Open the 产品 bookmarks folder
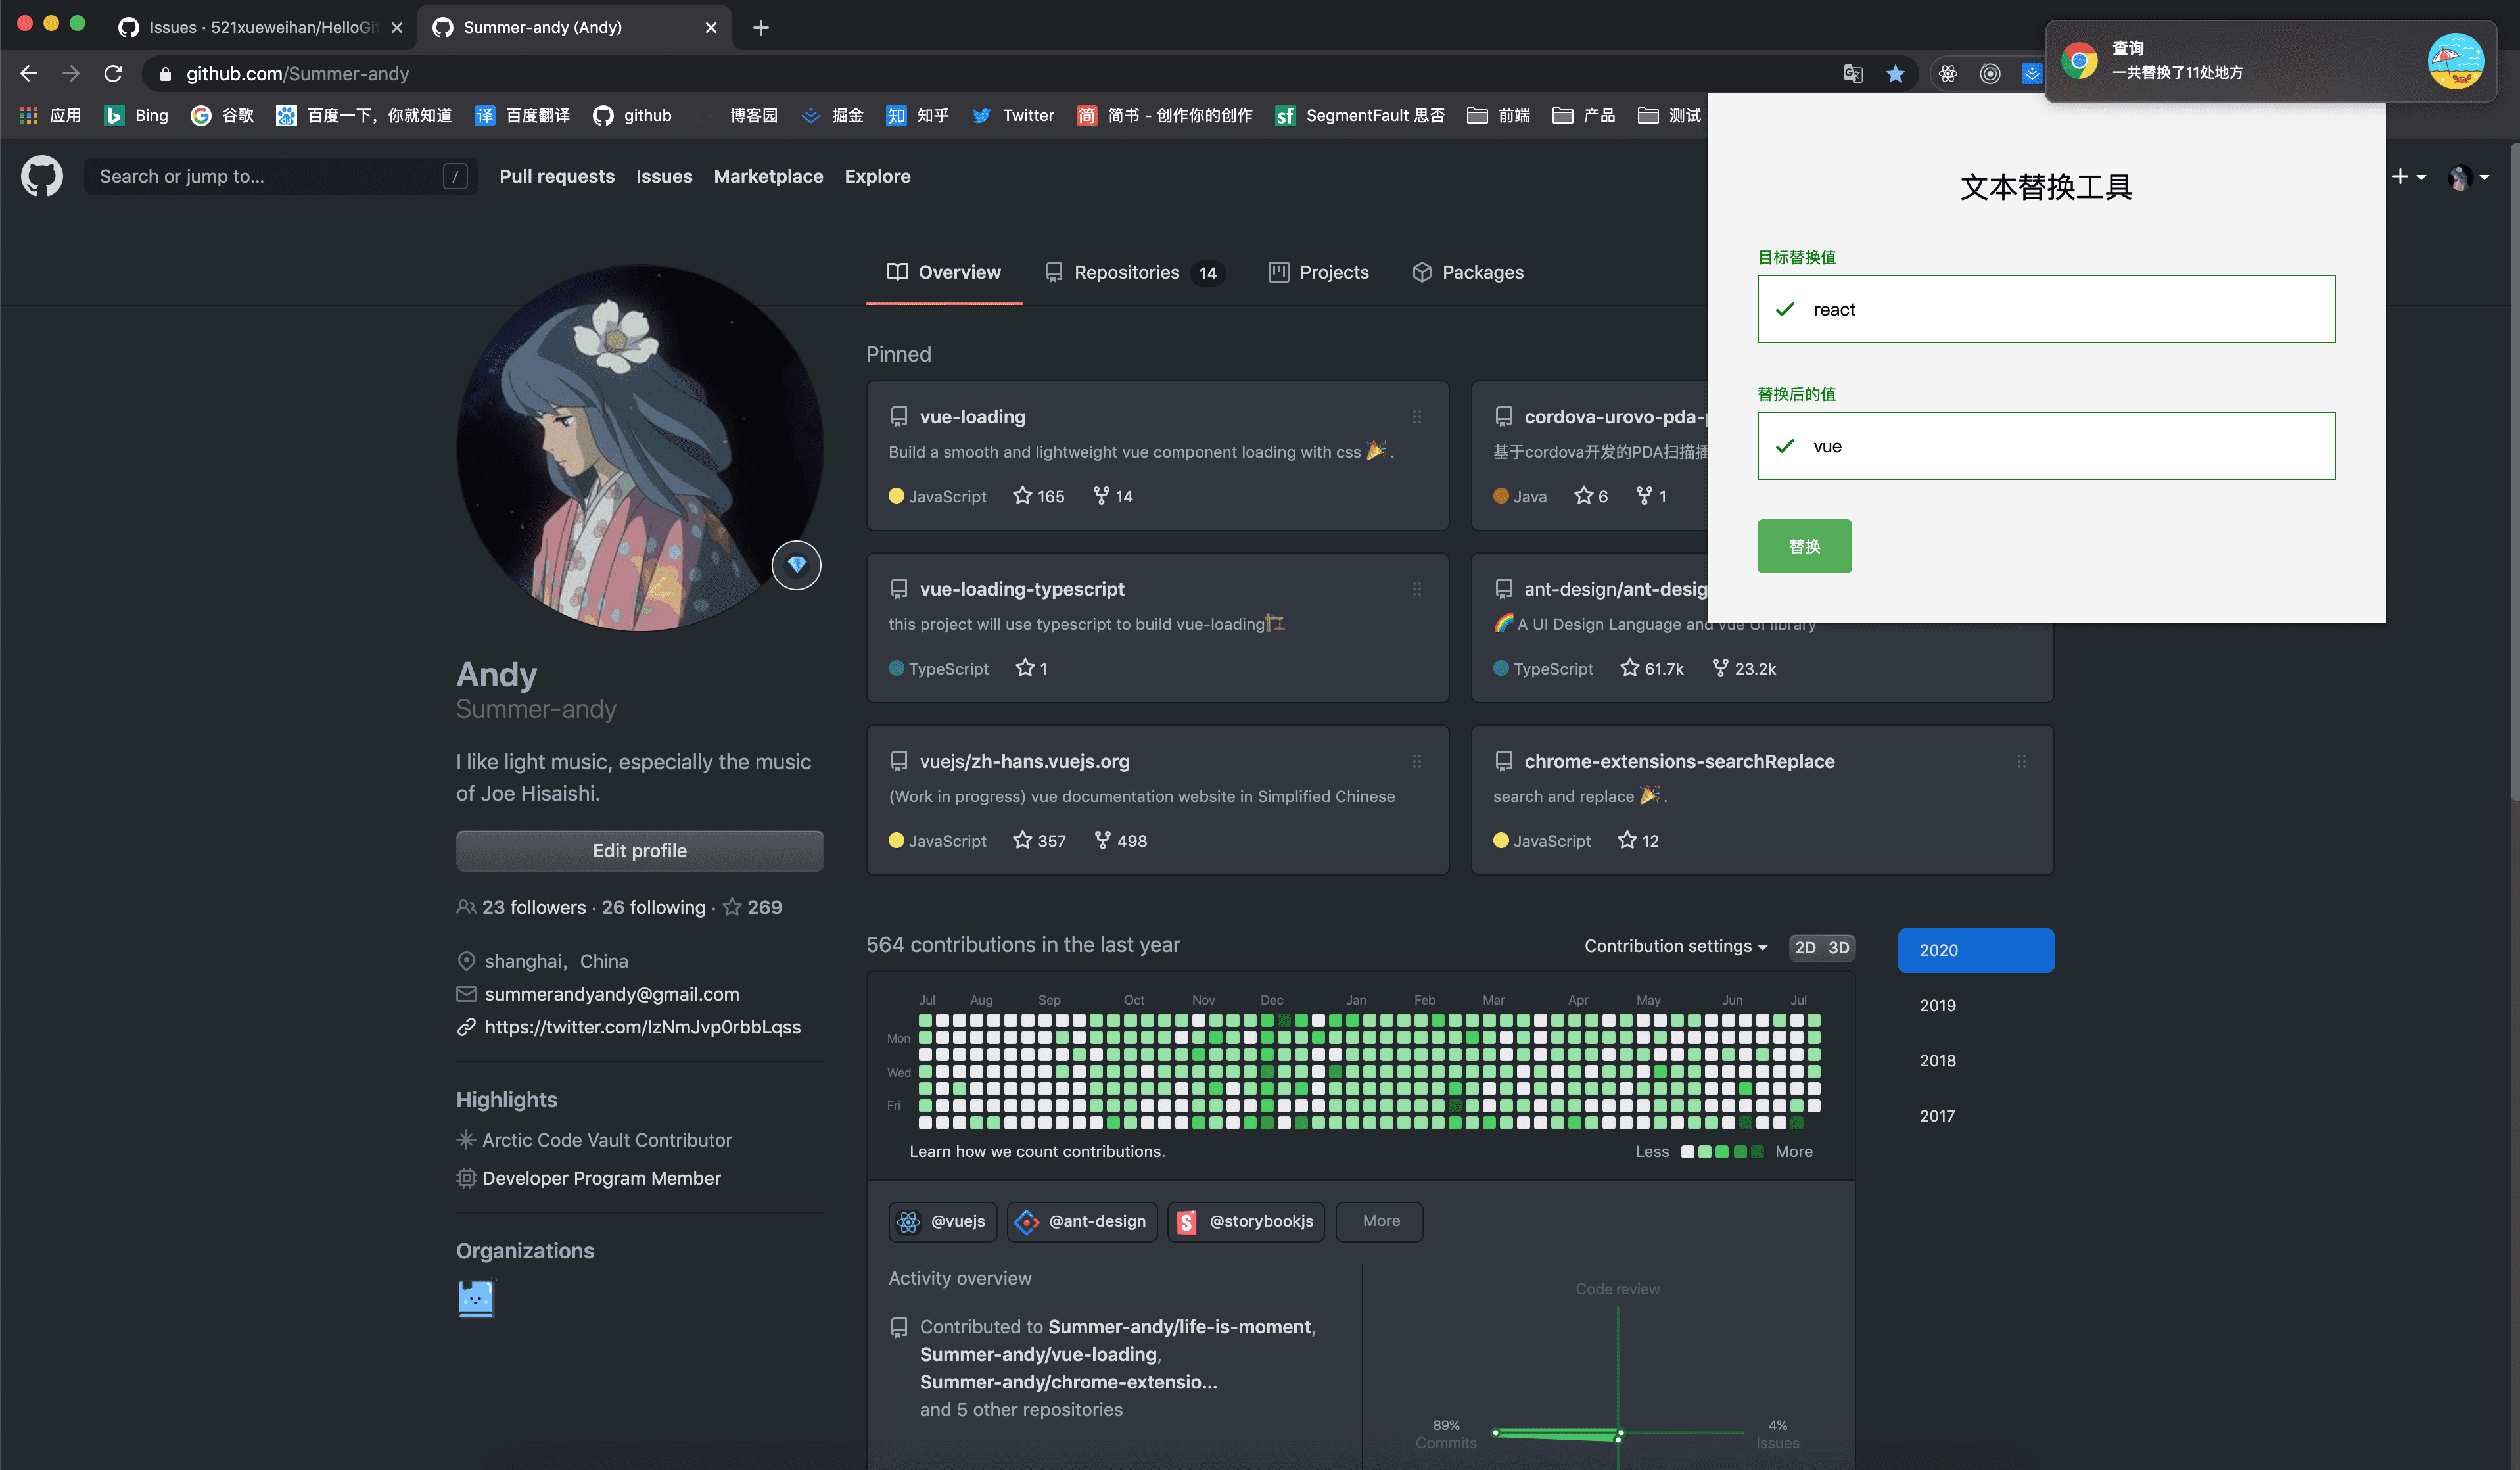This screenshot has height=1470, width=2520. click(1583, 115)
